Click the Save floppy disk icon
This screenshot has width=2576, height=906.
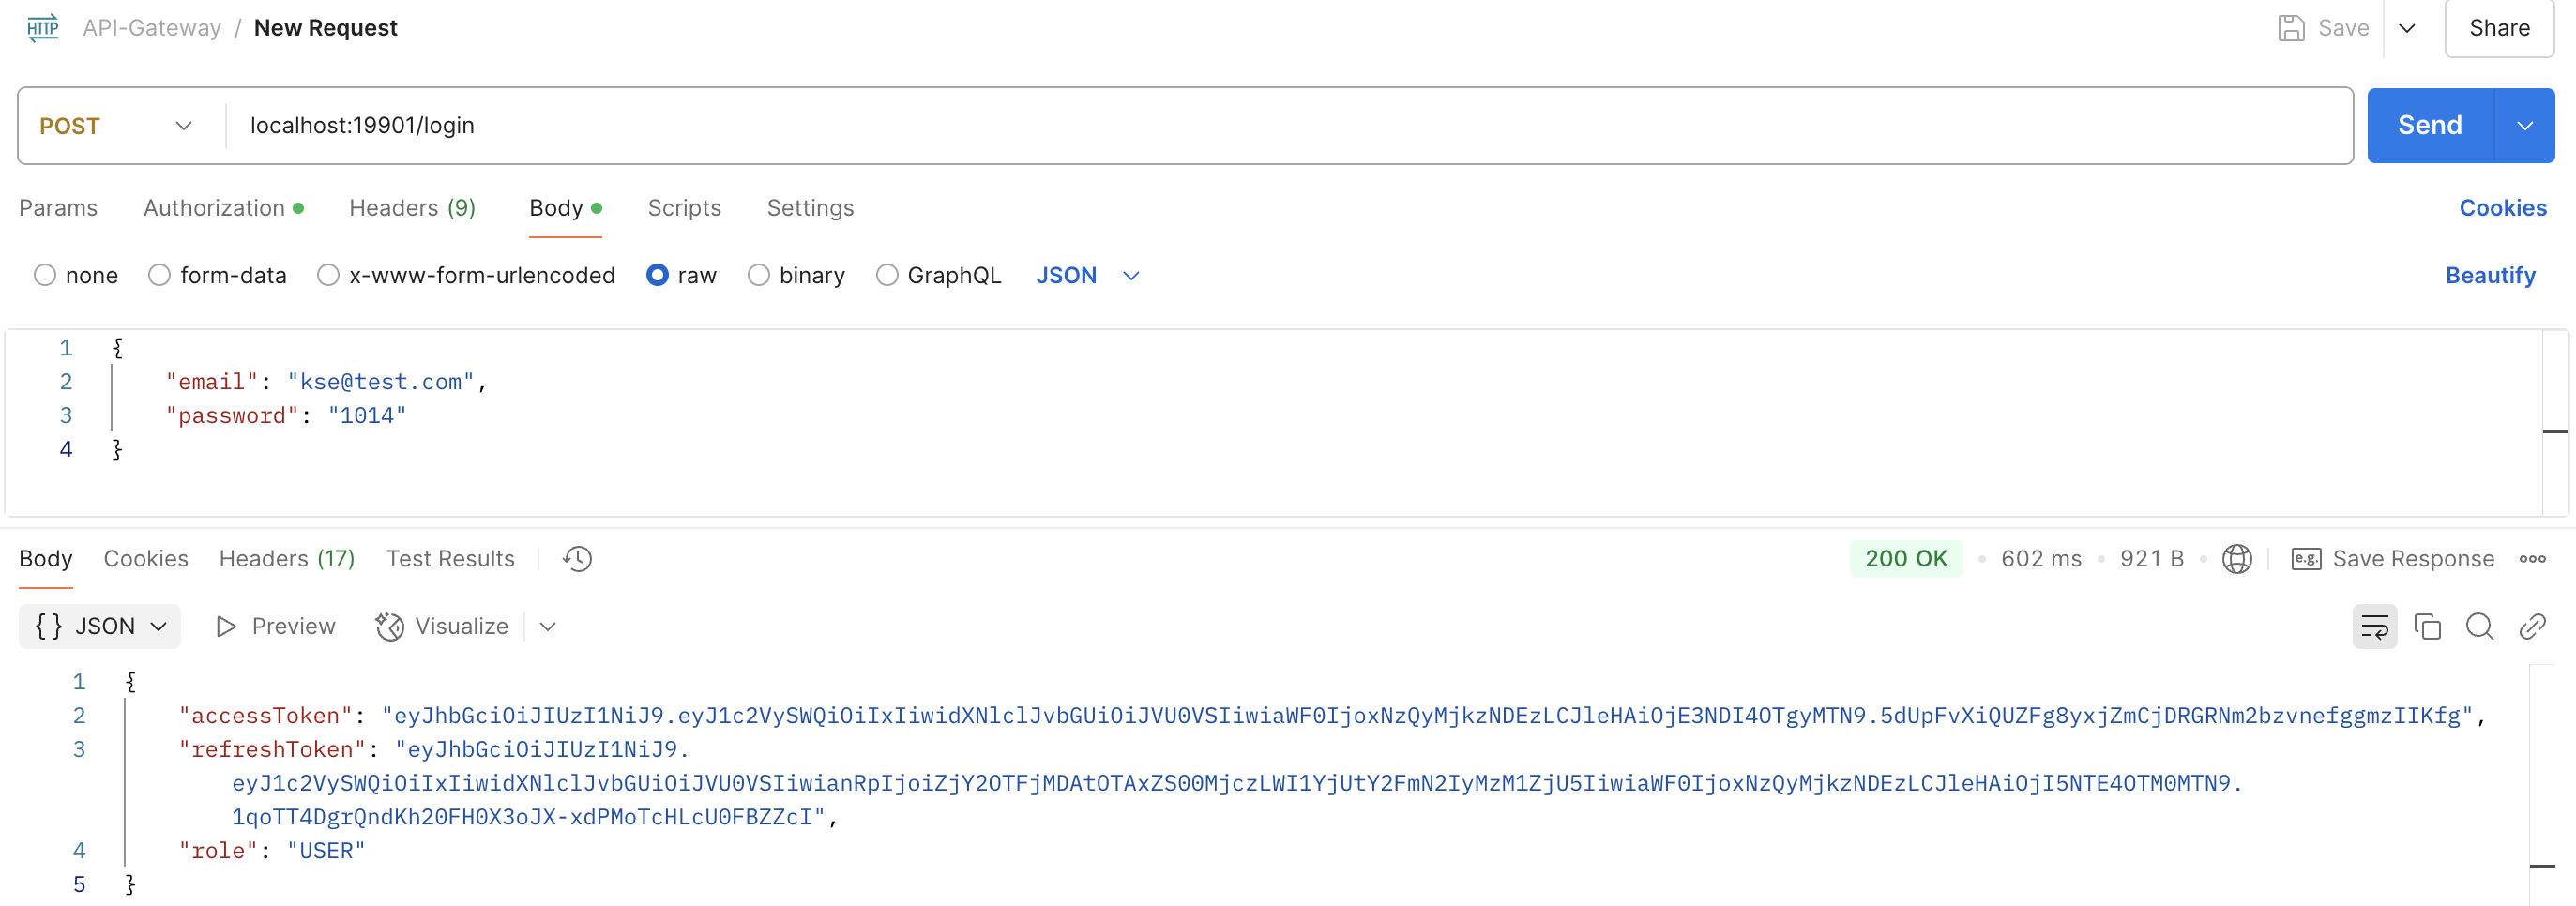[x=2291, y=28]
